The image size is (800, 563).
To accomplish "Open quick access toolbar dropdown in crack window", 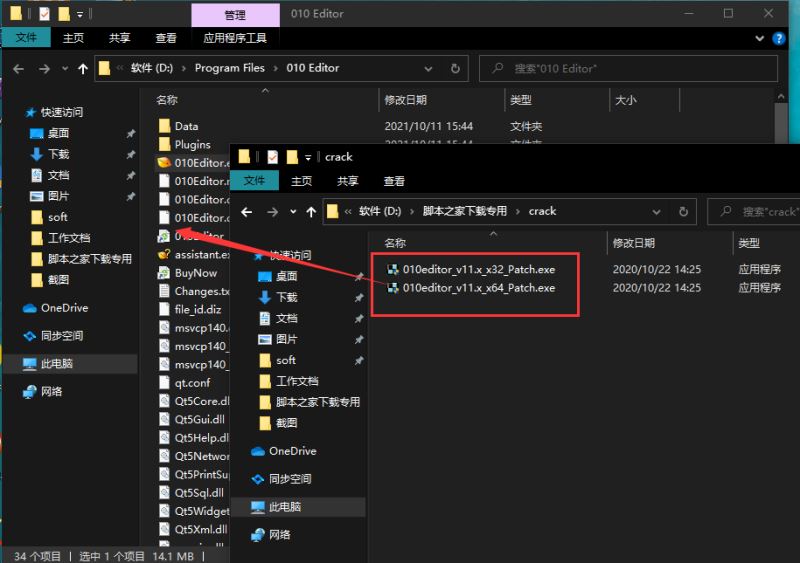I will coord(308,158).
